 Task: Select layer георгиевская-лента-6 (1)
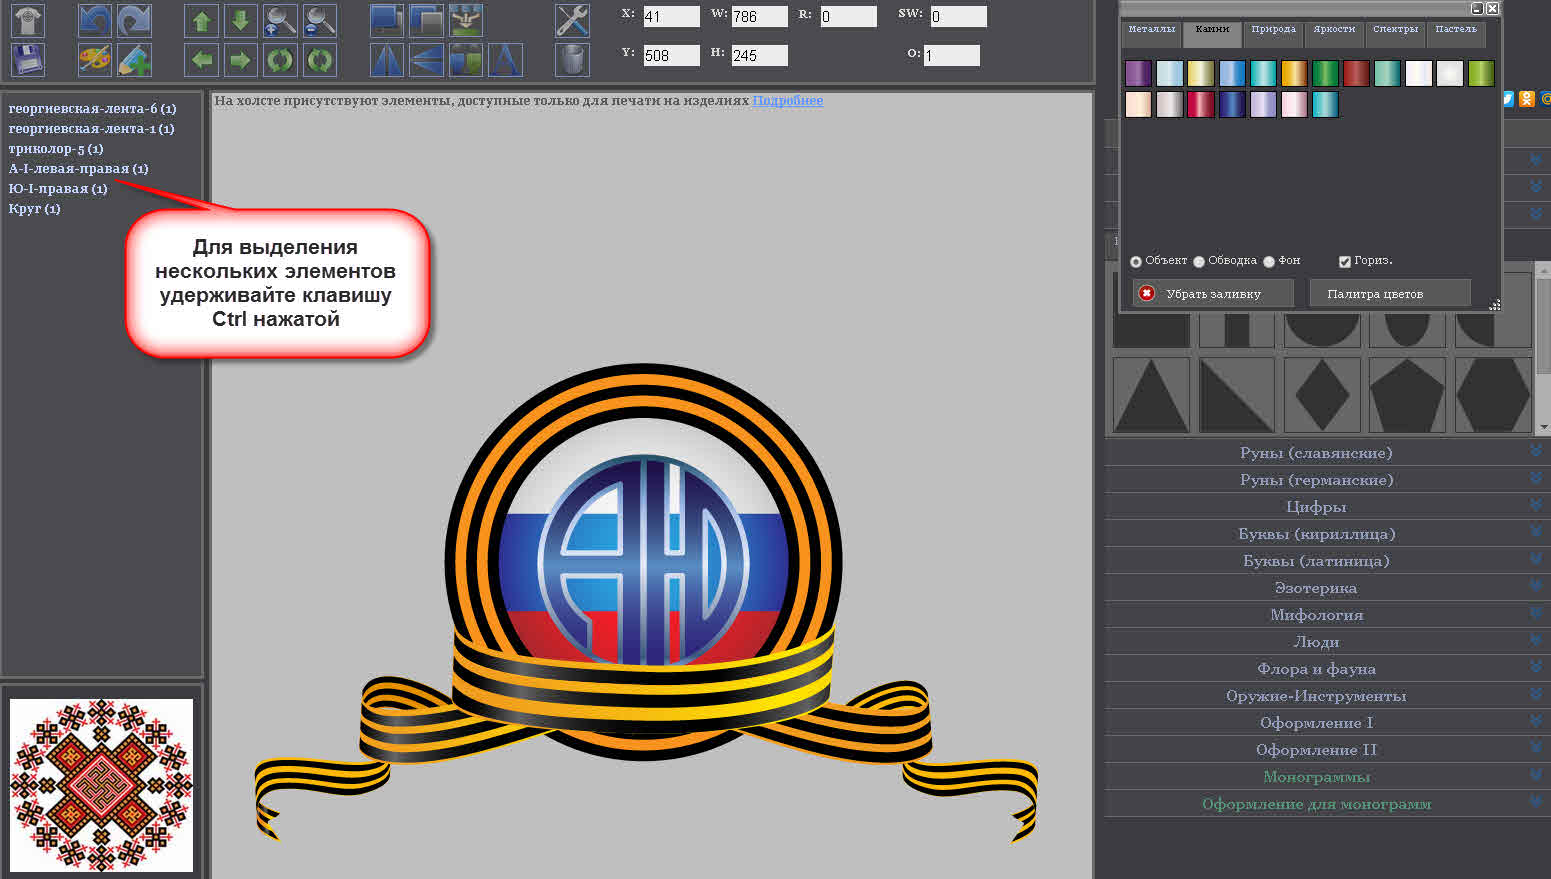[92, 109]
